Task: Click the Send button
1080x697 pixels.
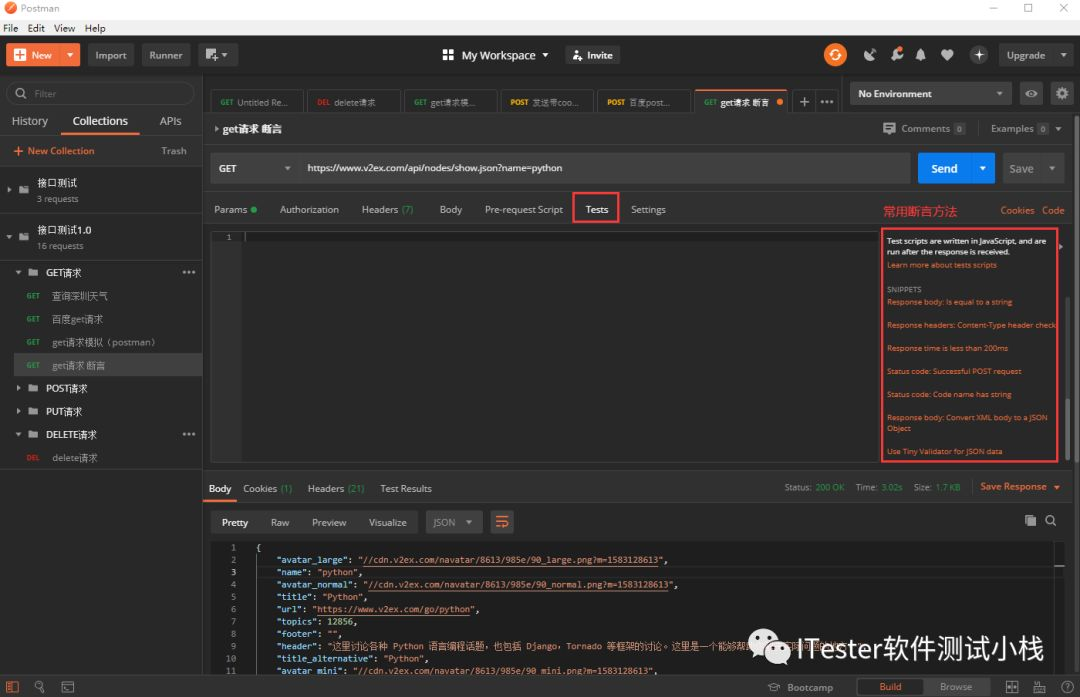Action: (x=944, y=169)
